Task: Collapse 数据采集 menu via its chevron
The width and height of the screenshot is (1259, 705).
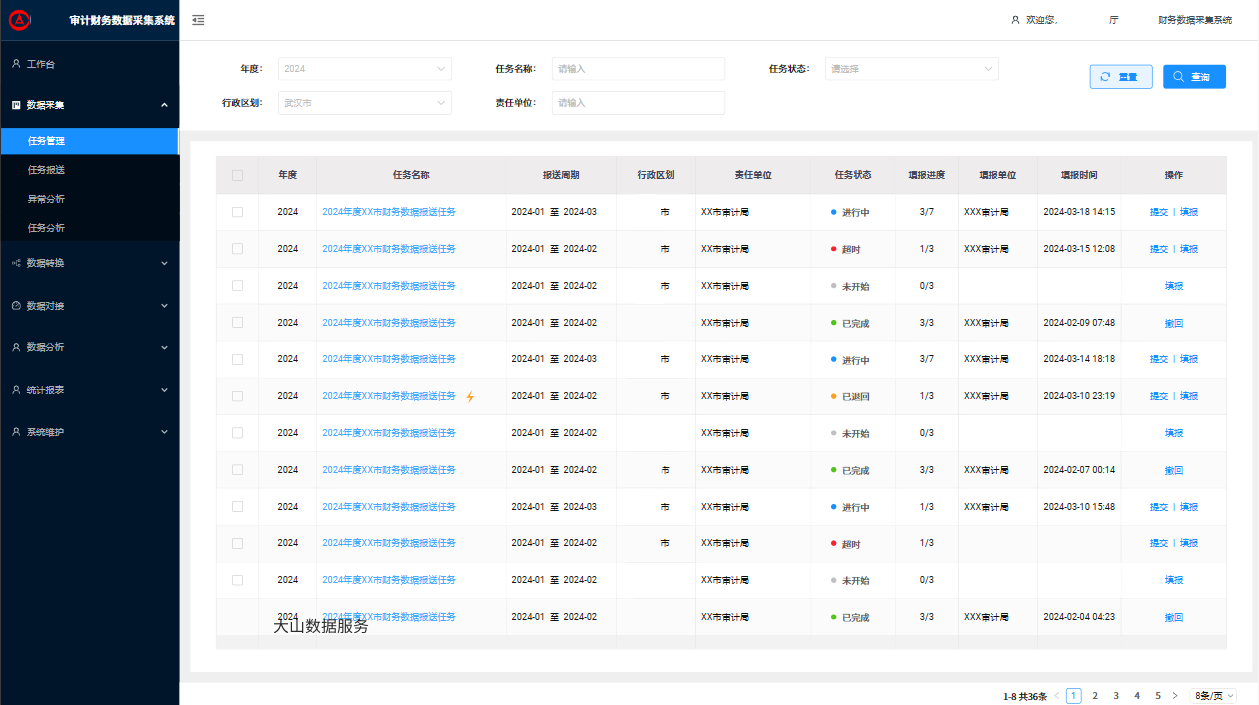Action: tap(164, 105)
